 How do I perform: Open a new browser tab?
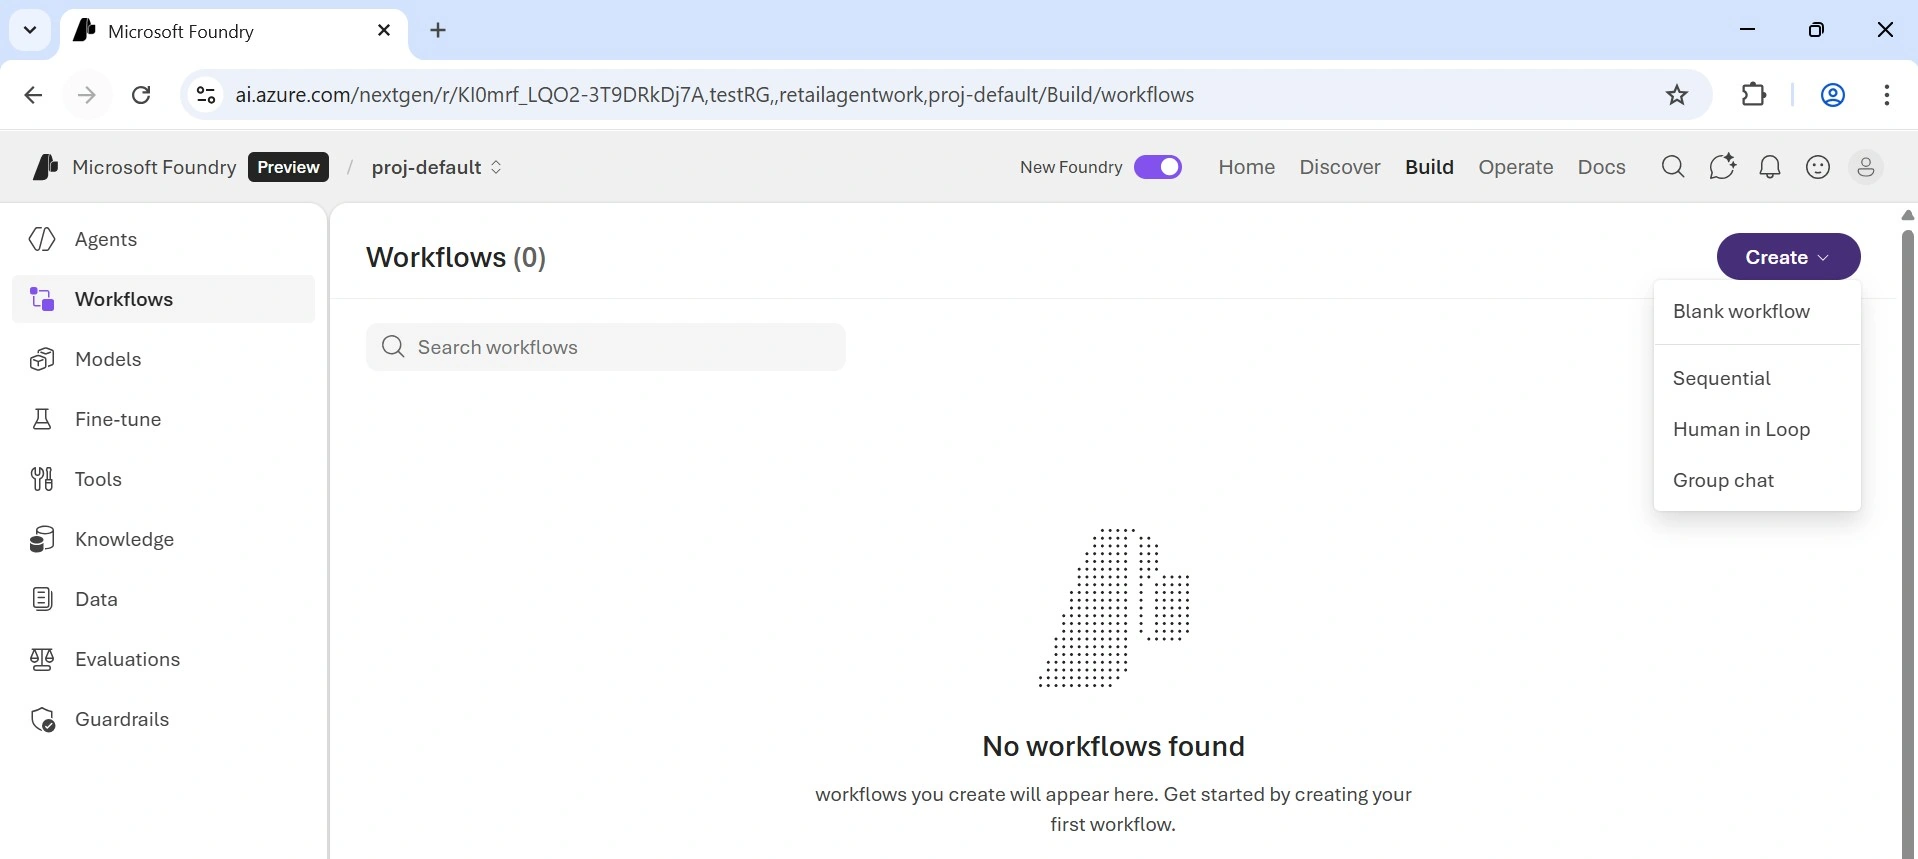coord(438,30)
